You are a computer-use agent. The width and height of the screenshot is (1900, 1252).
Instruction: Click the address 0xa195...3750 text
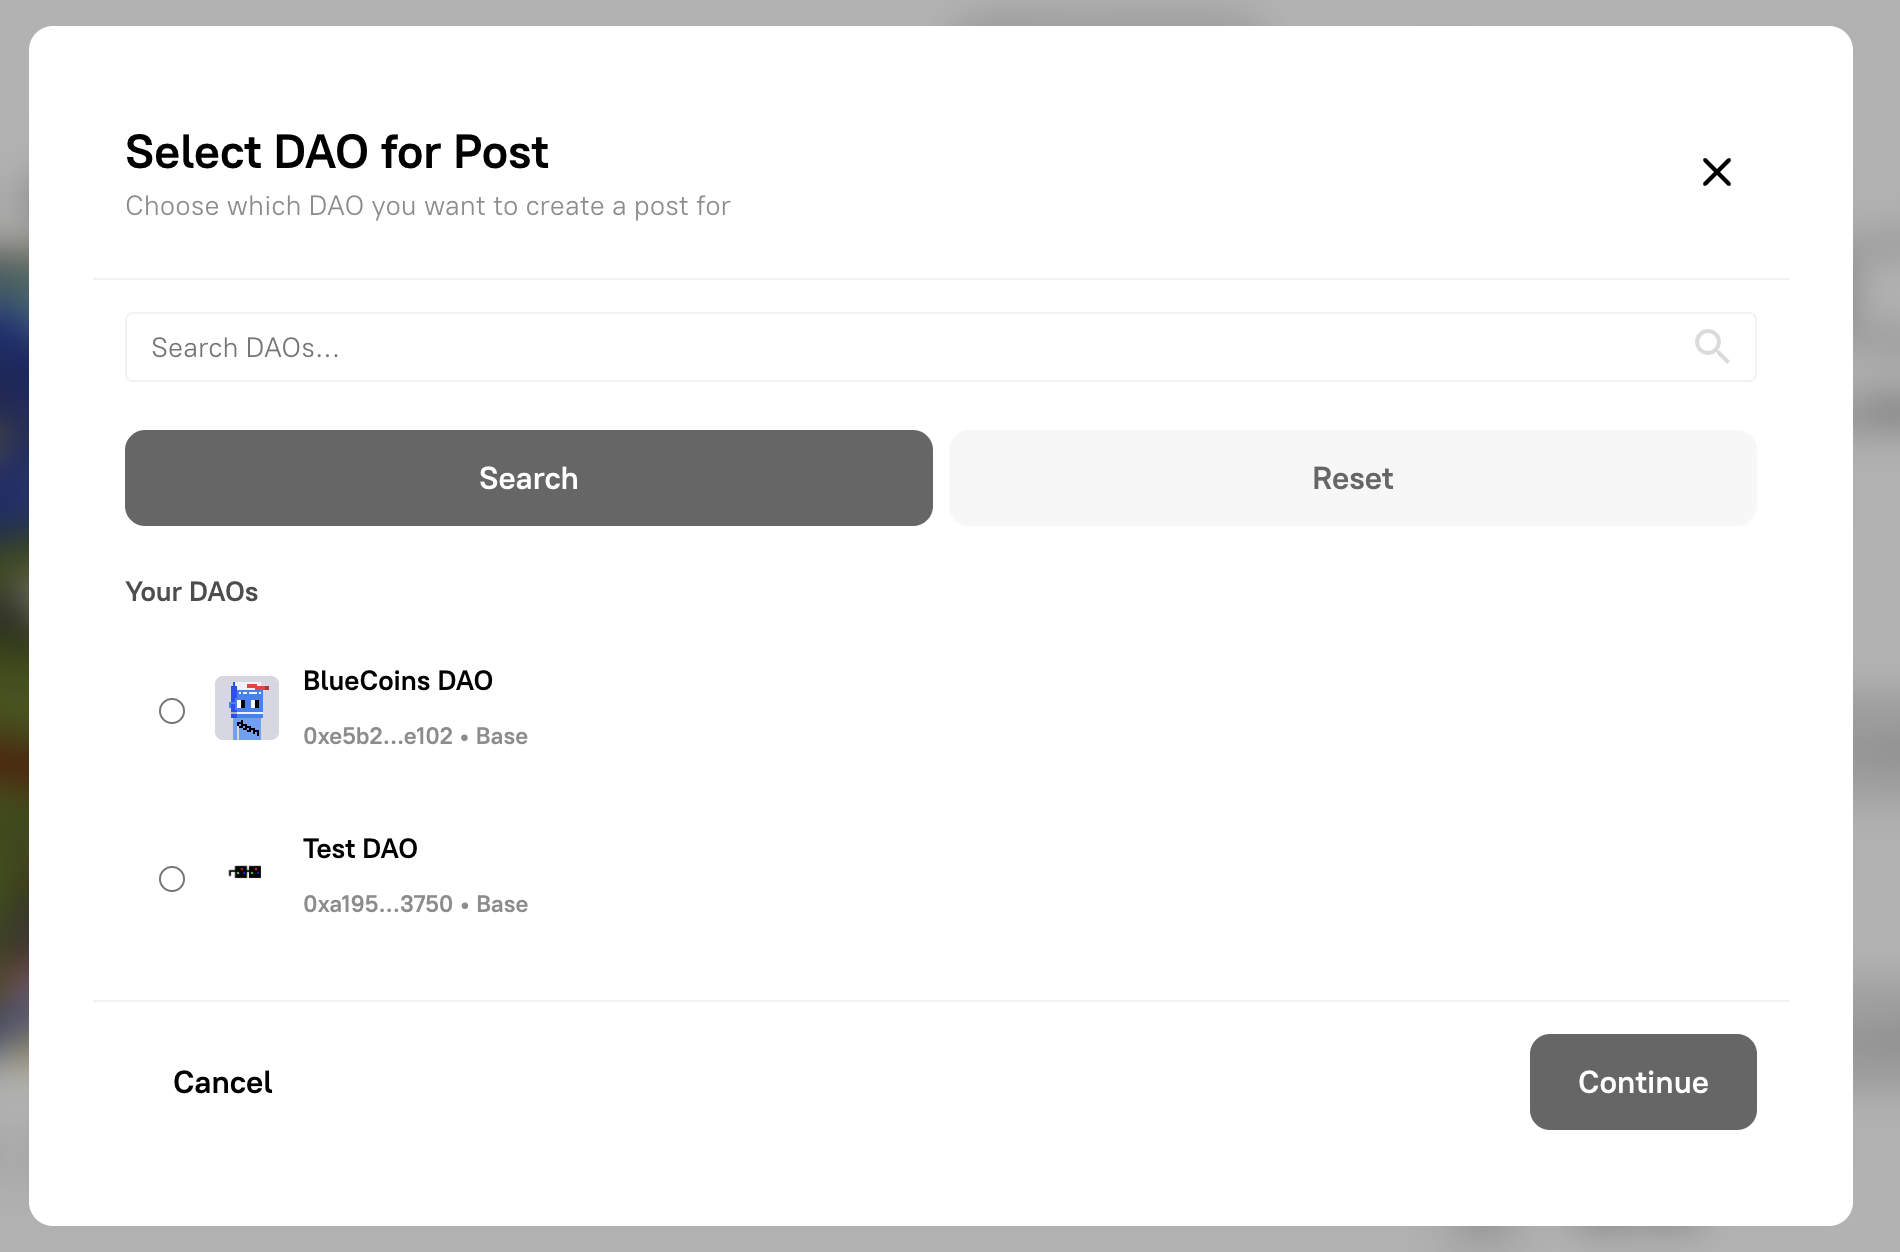pos(378,904)
